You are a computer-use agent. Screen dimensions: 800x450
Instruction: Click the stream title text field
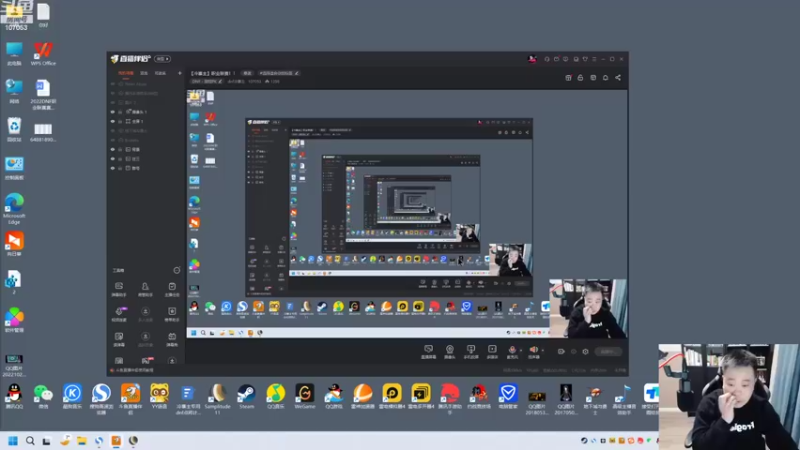coord(212,73)
